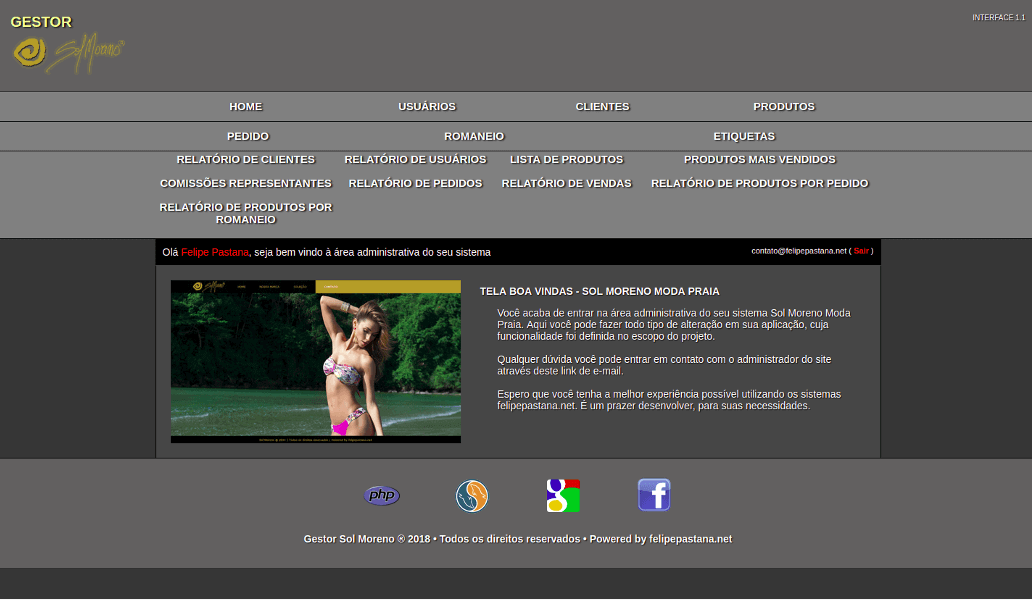The height and width of the screenshot is (600, 1032).
Task: Open the Facebook icon in footer
Action: 654,495
